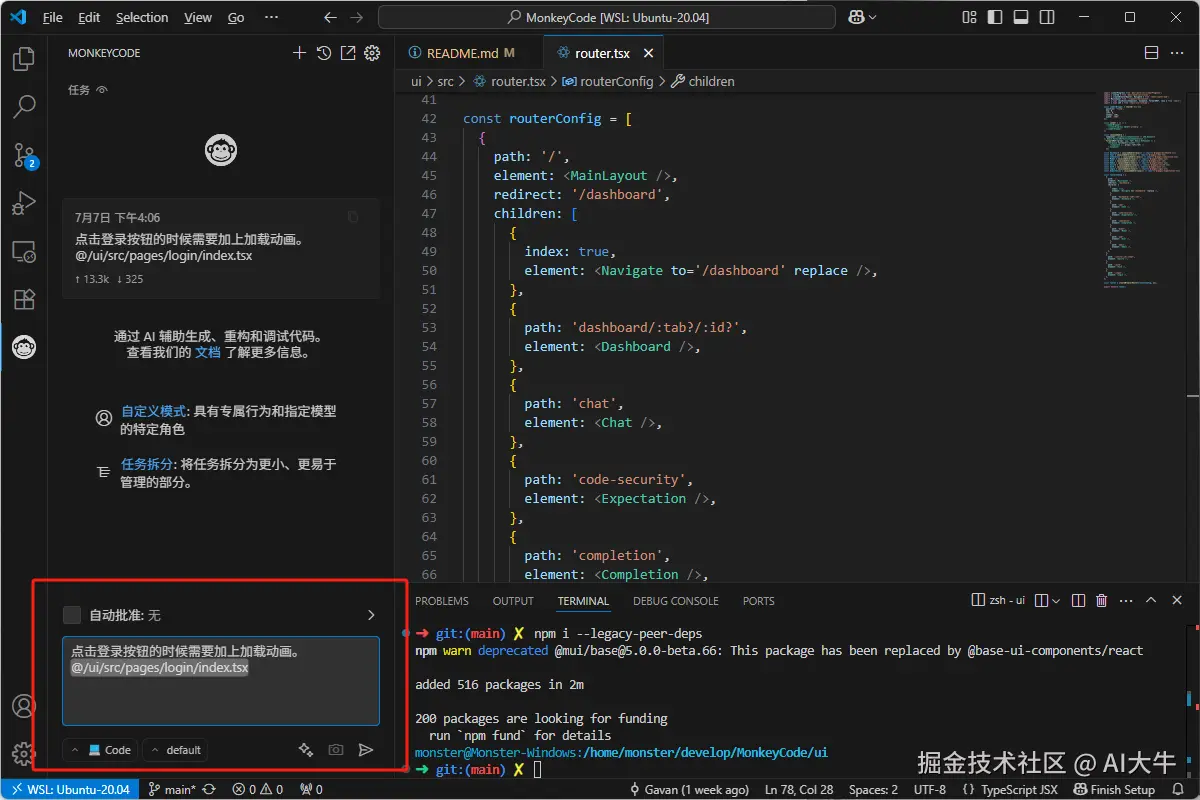Open the Code mode dropdown
1200x800 pixels.
pyautogui.click(x=100, y=750)
